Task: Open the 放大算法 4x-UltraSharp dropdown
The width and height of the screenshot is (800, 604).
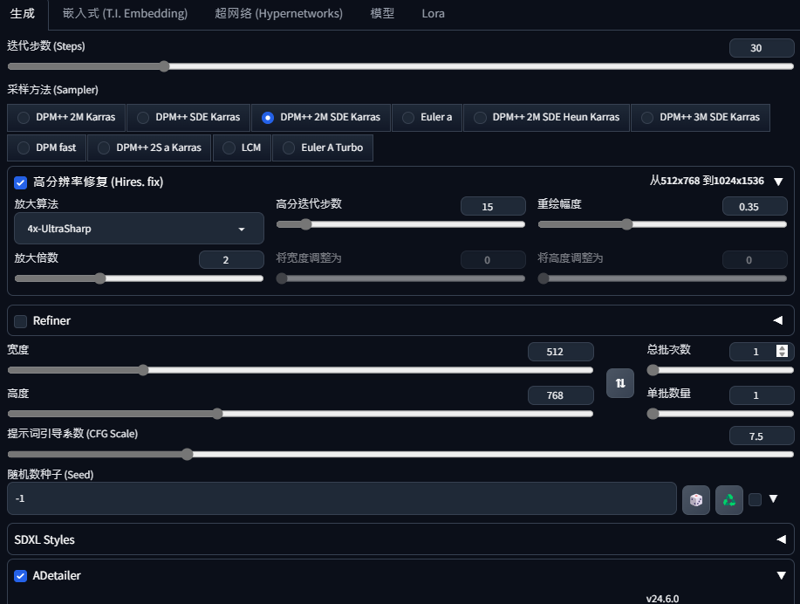Action: coord(139,229)
